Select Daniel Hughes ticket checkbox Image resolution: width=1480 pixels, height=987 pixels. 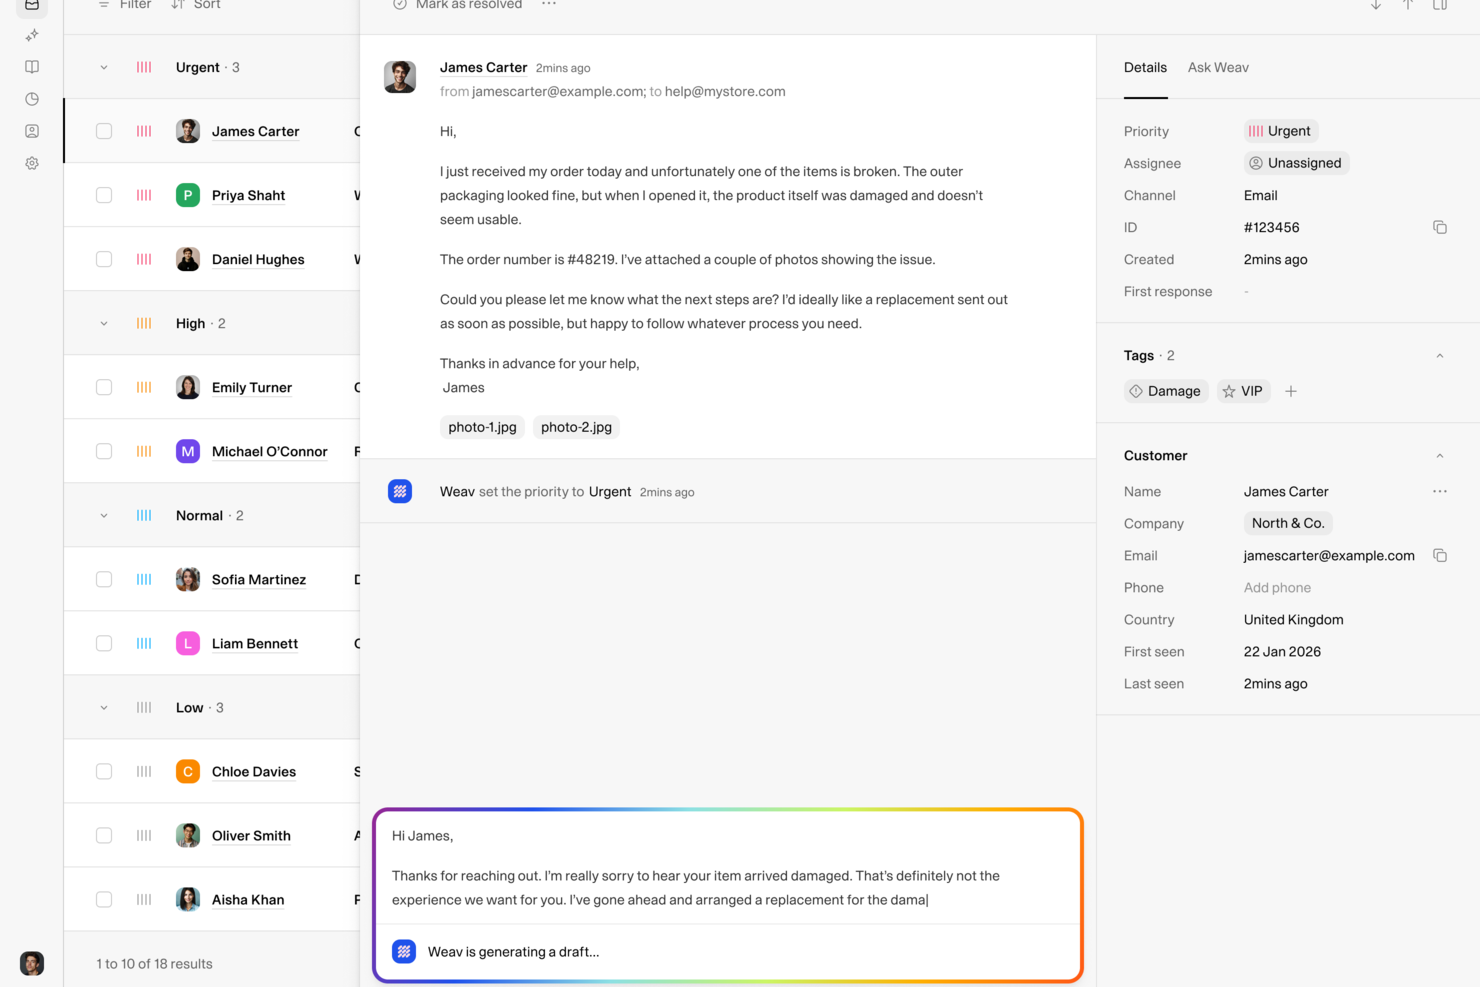pyautogui.click(x=104, y=259)
